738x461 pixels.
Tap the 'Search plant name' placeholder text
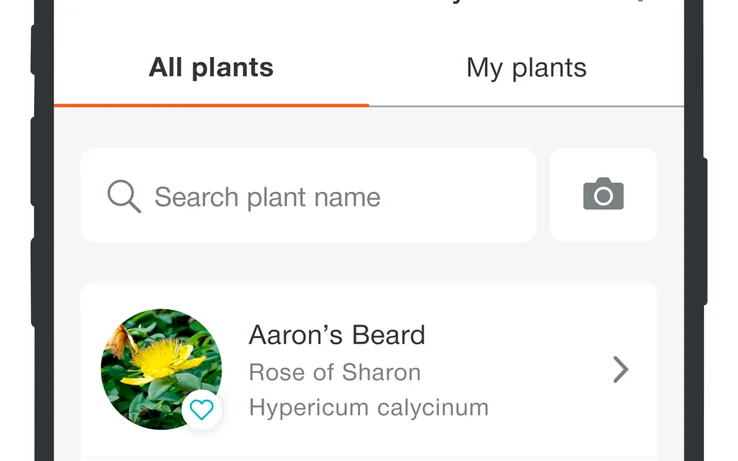click(x=267, y=197)
